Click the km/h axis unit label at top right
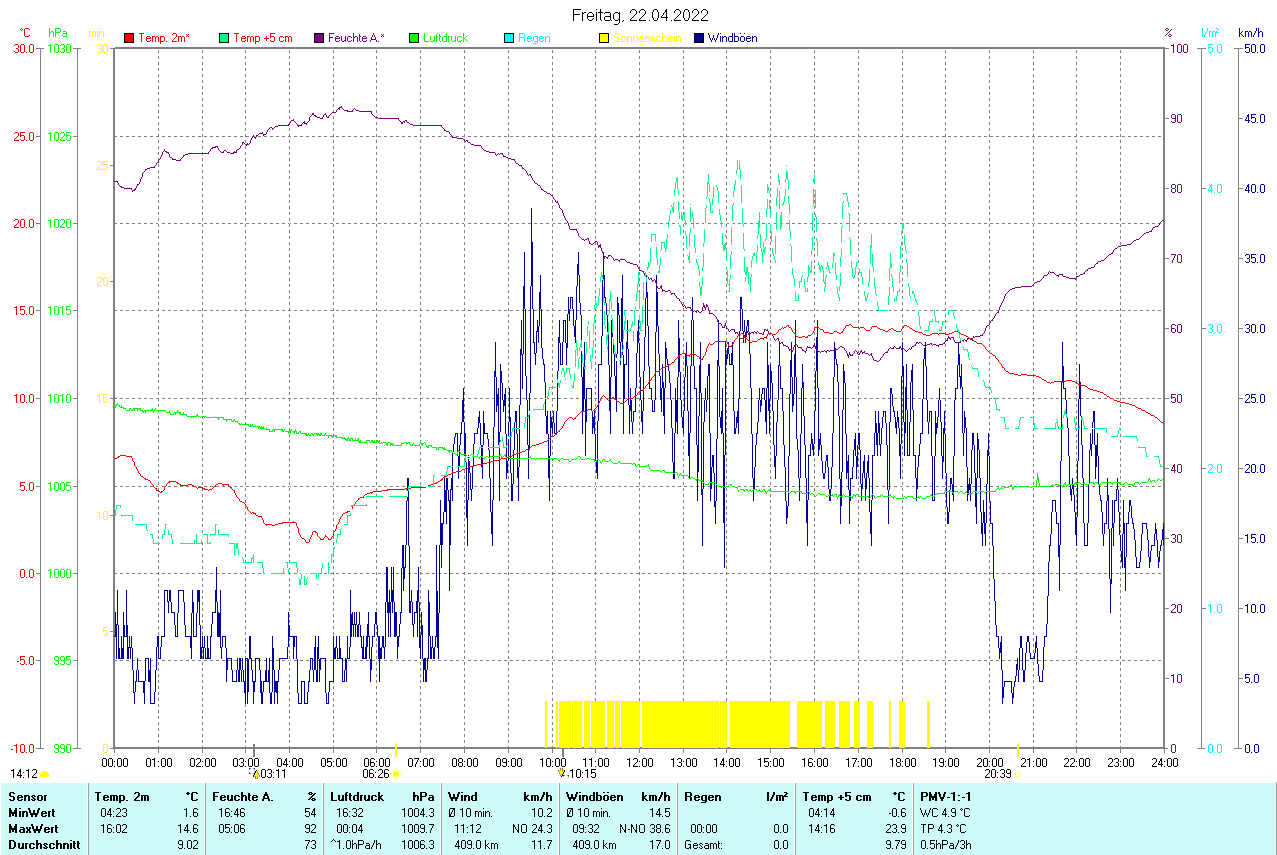This screenshot has width=1277, height=855. pos(1251,33)
